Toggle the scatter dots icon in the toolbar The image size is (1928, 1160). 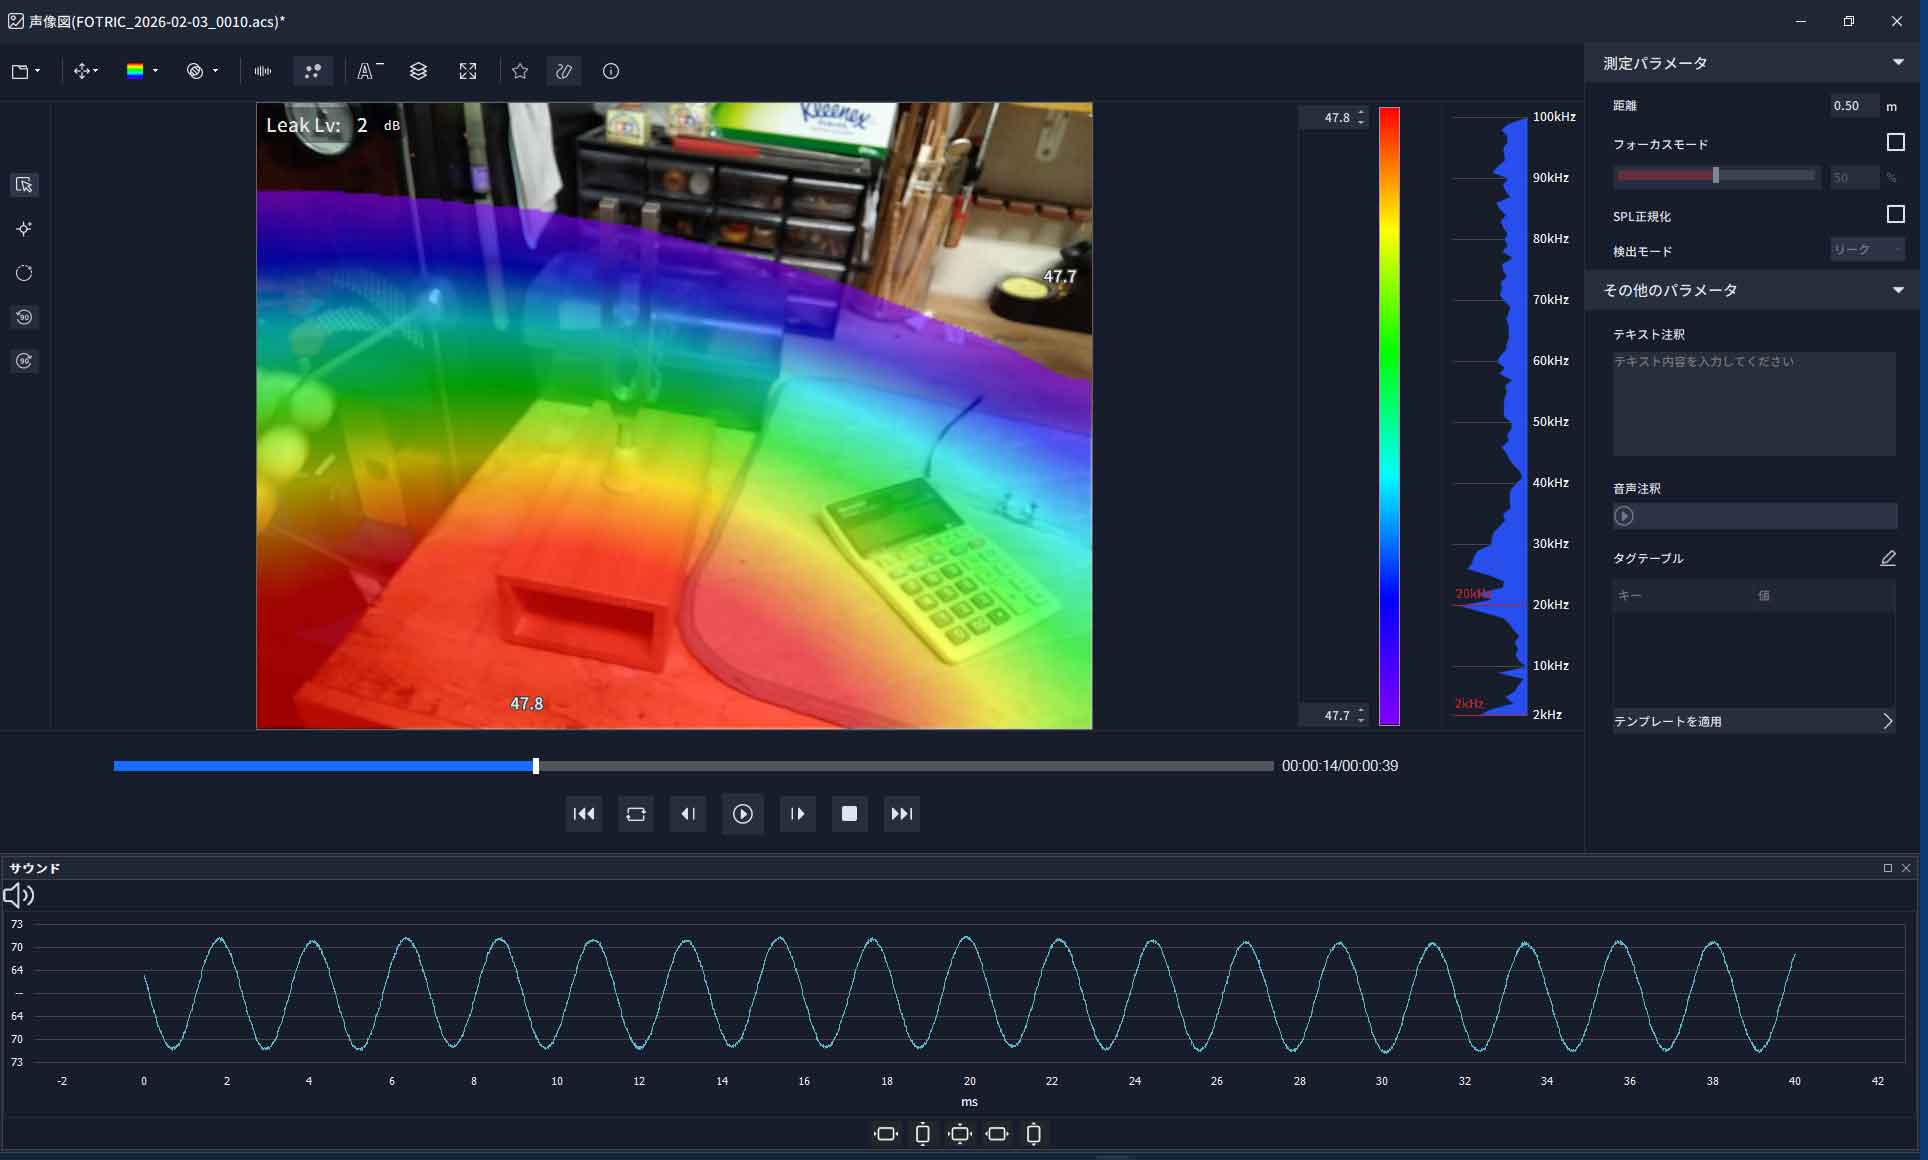[x=313, y=71]
